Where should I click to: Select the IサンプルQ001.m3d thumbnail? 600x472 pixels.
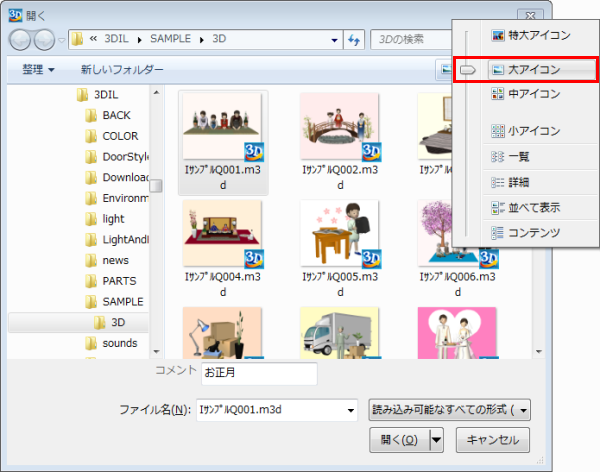[223, 143]
